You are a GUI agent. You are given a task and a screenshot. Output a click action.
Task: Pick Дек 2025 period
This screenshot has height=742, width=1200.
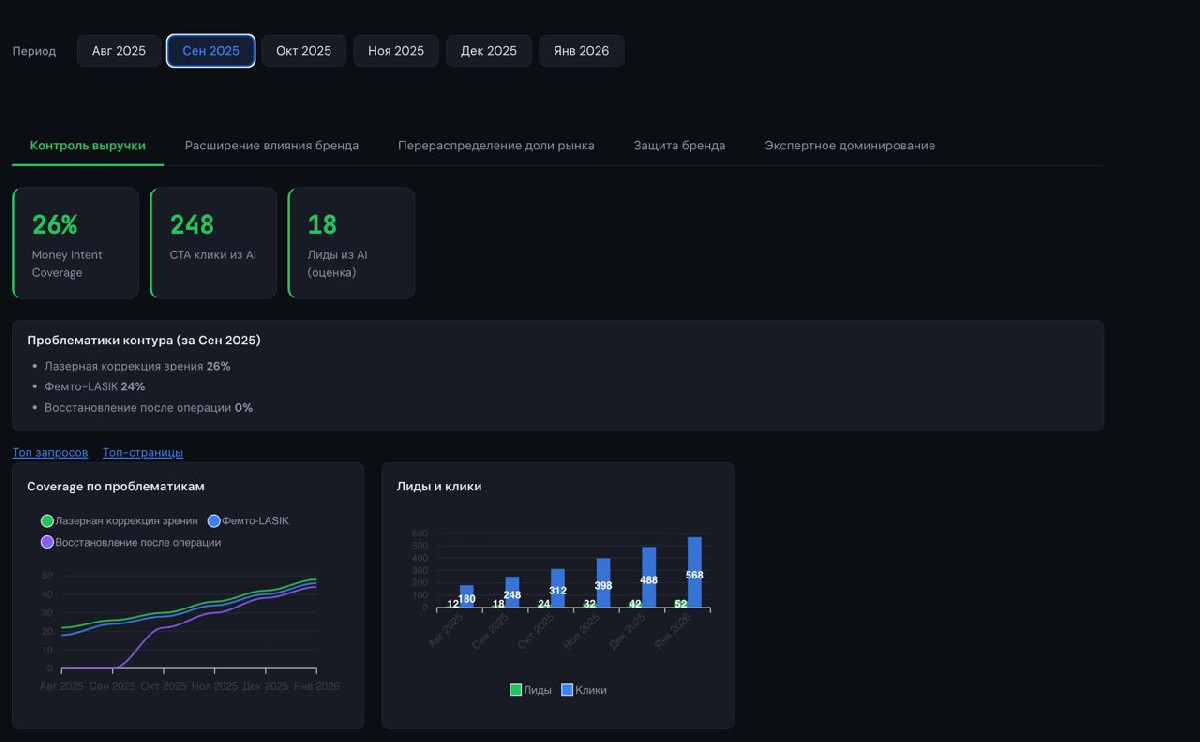click(x=488, y=51)
